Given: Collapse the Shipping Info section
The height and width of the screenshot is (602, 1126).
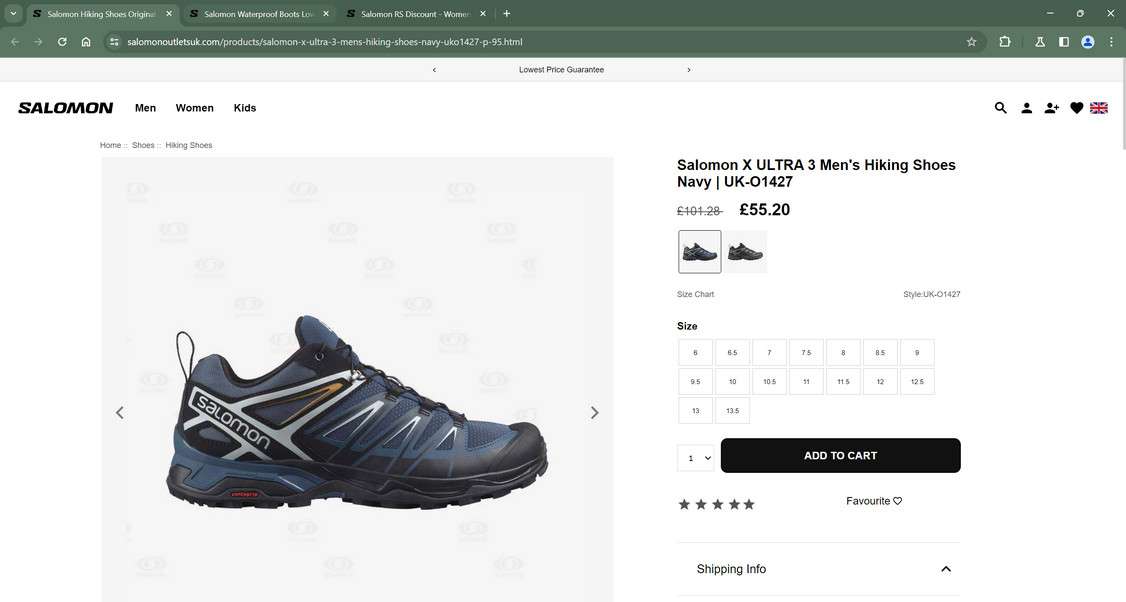Looking at the screenshot, I should click(946, 569).
